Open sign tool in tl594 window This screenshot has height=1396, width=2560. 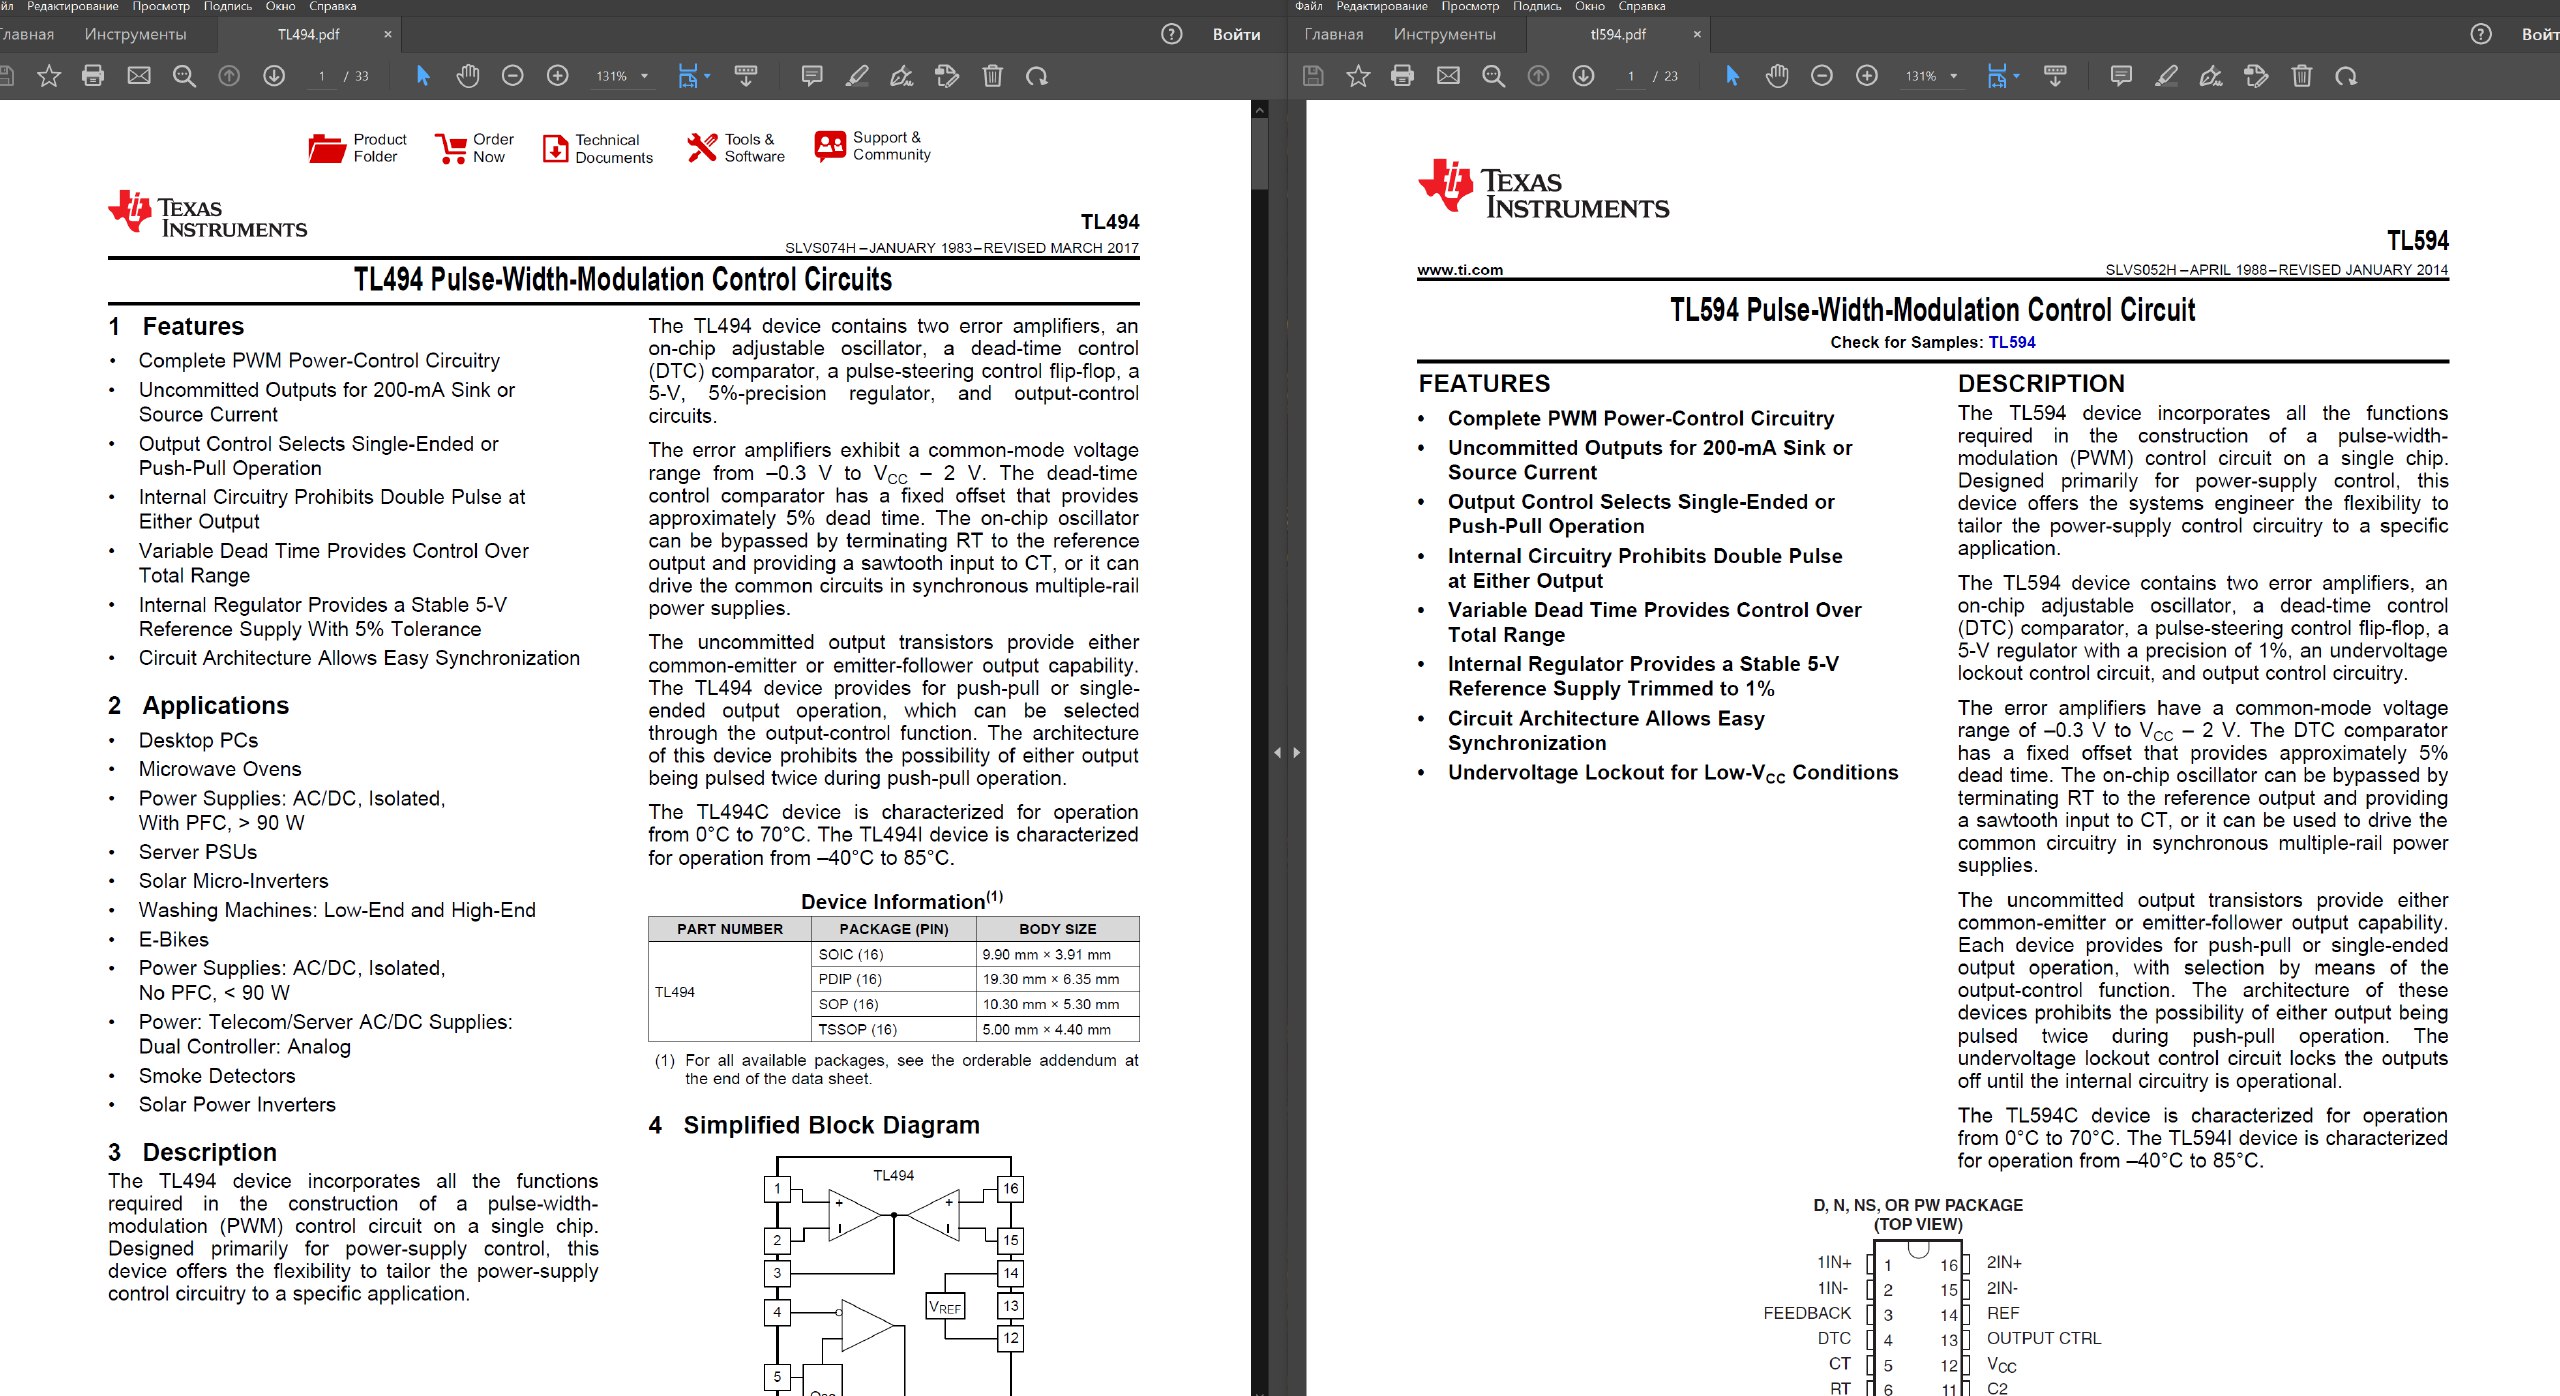(x=2211, y=76)
